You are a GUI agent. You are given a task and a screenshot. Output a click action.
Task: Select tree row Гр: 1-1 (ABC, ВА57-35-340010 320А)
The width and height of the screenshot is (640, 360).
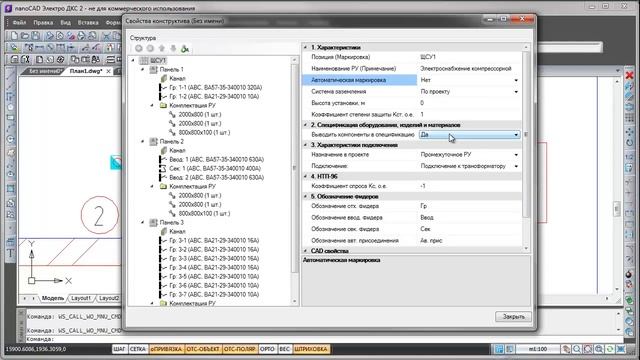click(x=216, y=87)
